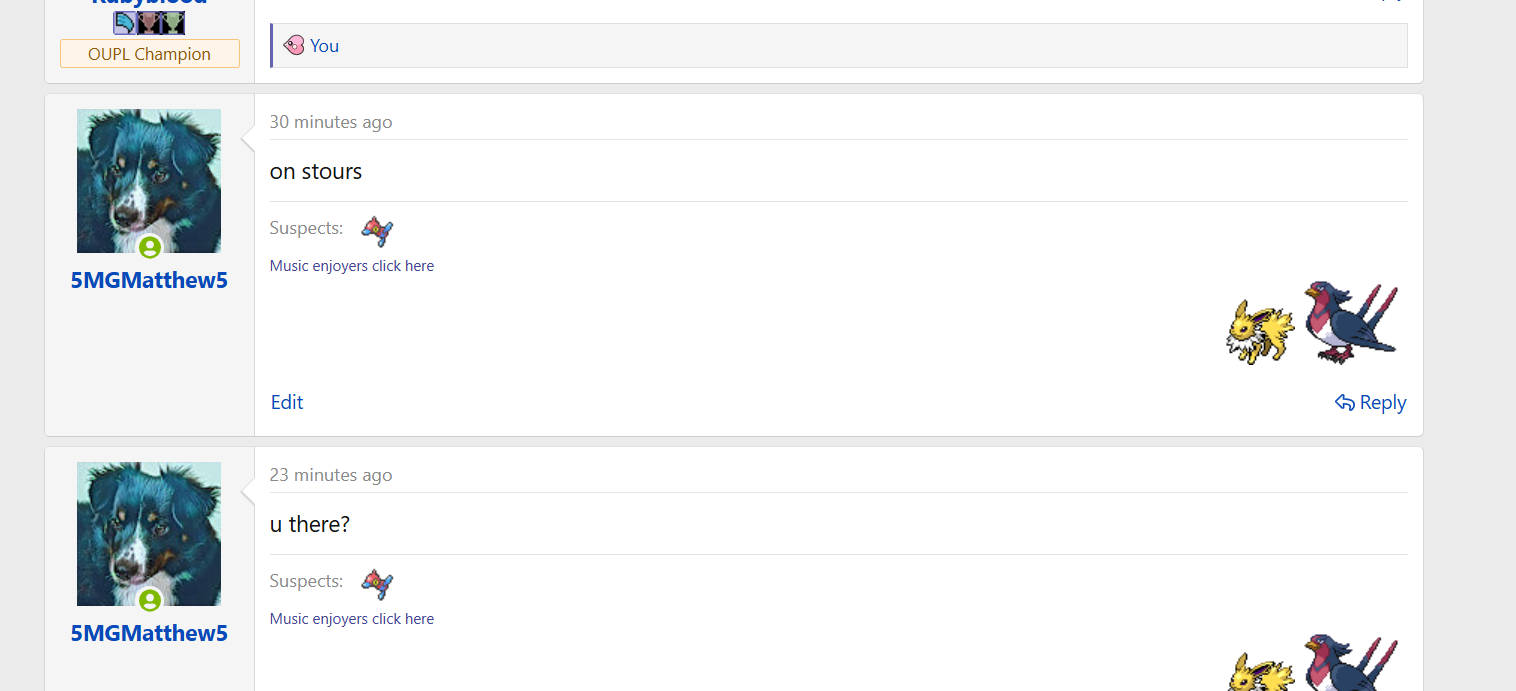This screenshot has height=691, width=1516.
Task: Click the dog avatar on the 'u there?' post
Action: pyautogui.click(x=149, y=534)
